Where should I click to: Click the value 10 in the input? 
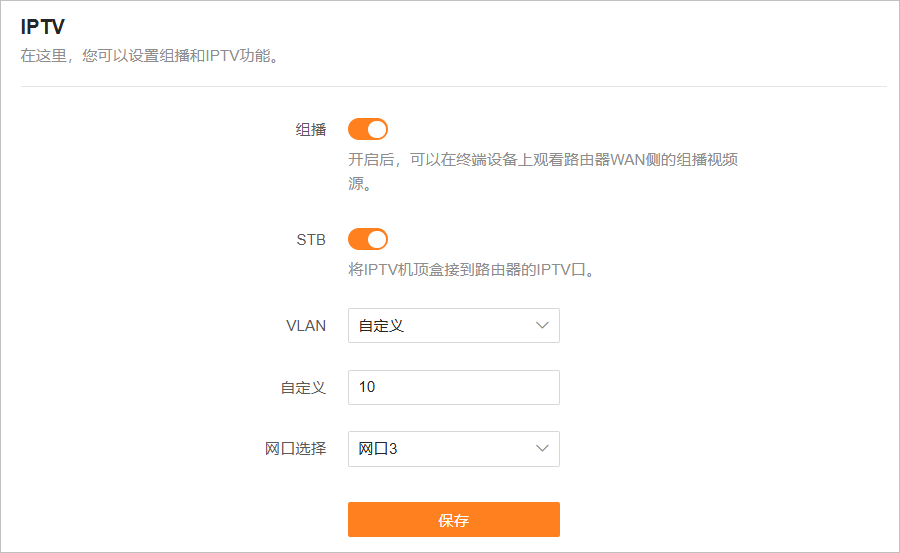click(367, 387)
